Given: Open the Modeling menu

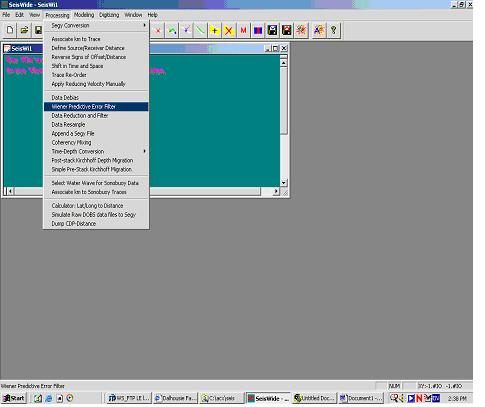Looking at the screenshot, I should point(84,15).
